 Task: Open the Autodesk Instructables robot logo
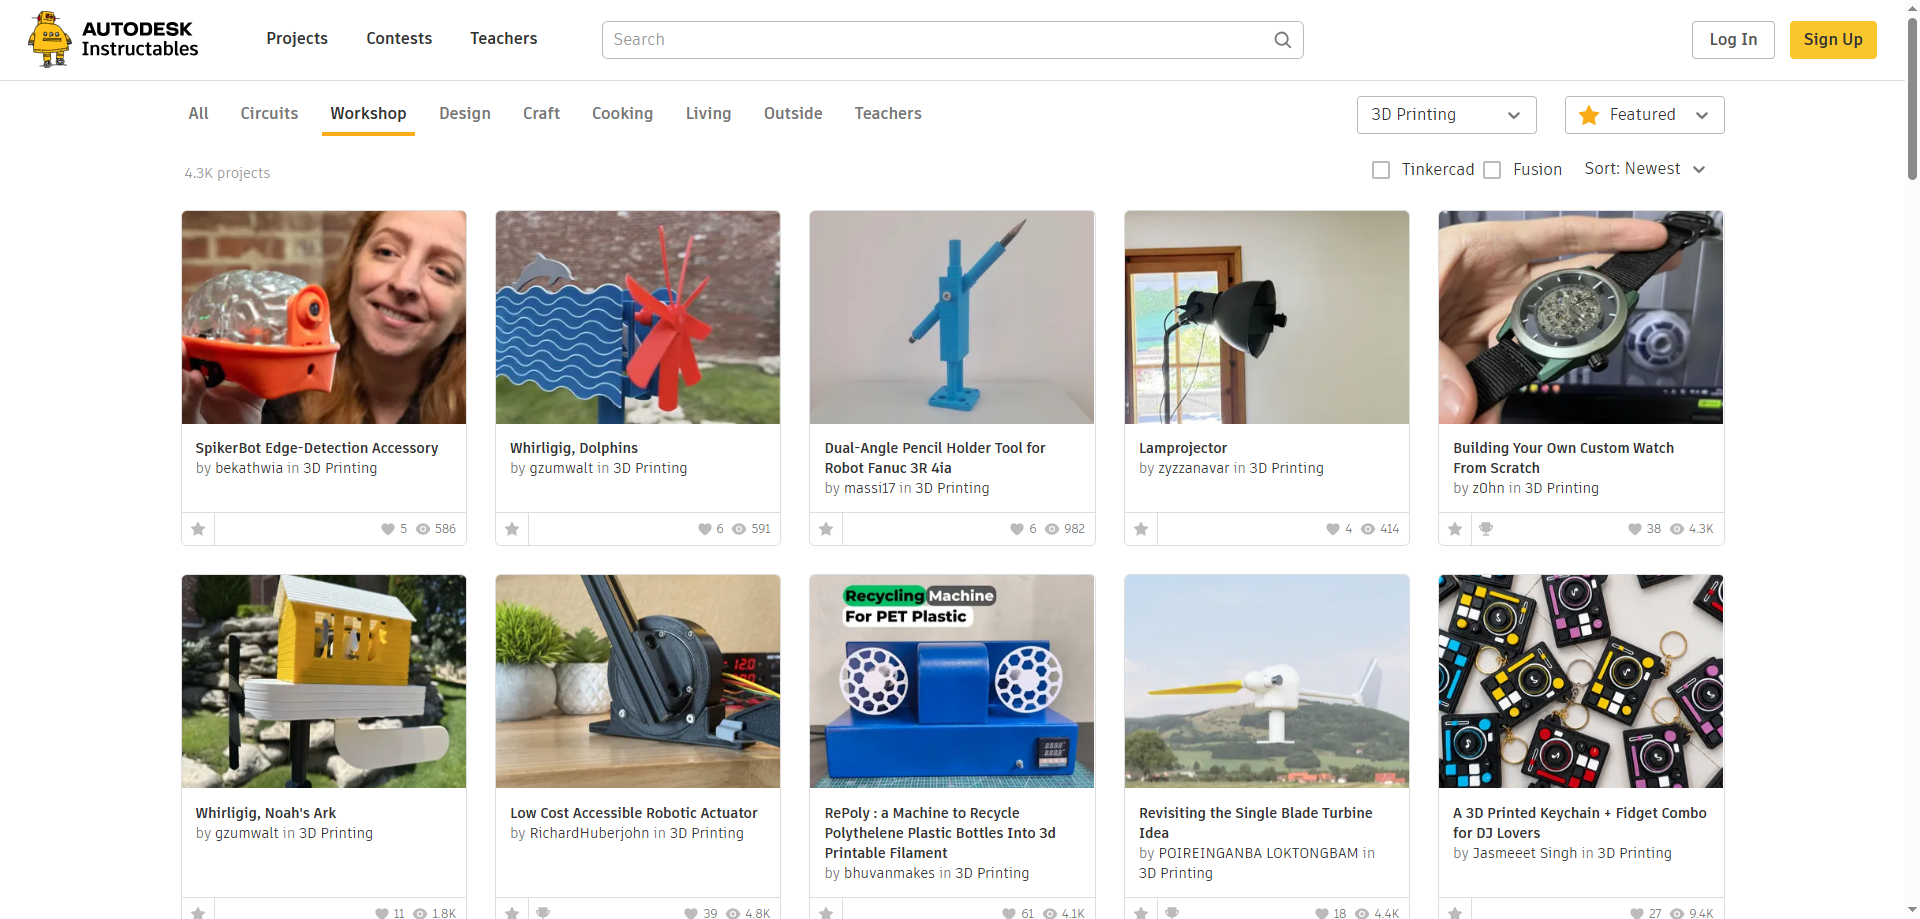coord(113,40)
